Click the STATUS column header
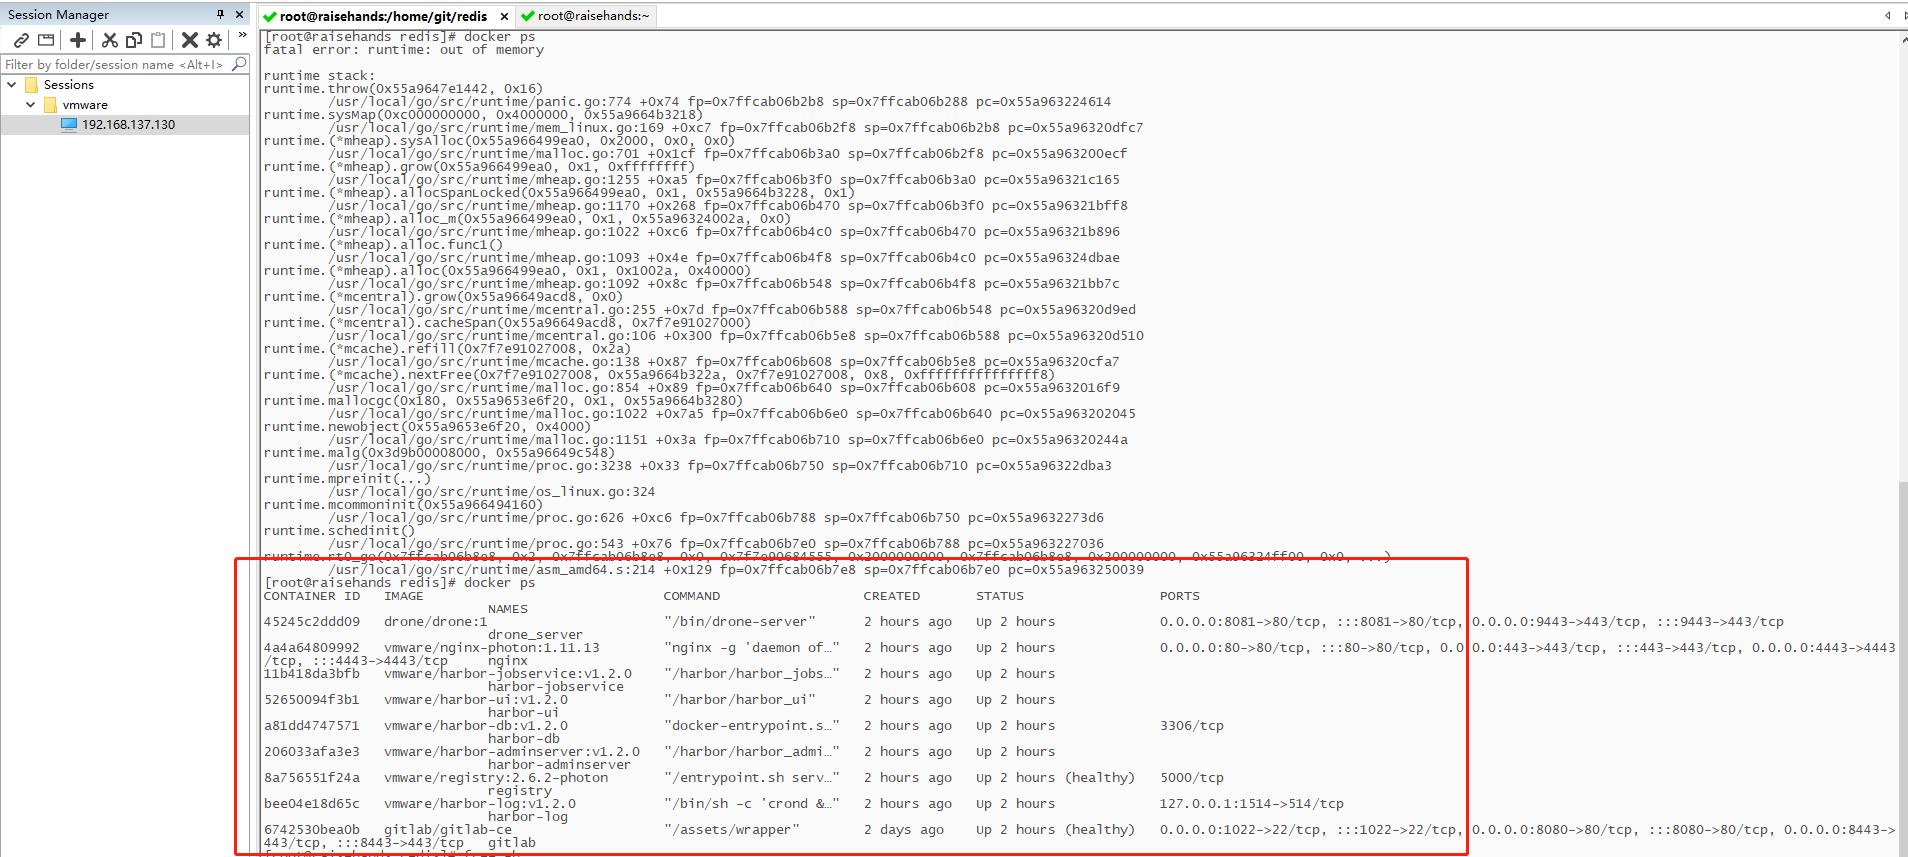The height and width of the screenshot is (857, 1908). coord(999,596)
